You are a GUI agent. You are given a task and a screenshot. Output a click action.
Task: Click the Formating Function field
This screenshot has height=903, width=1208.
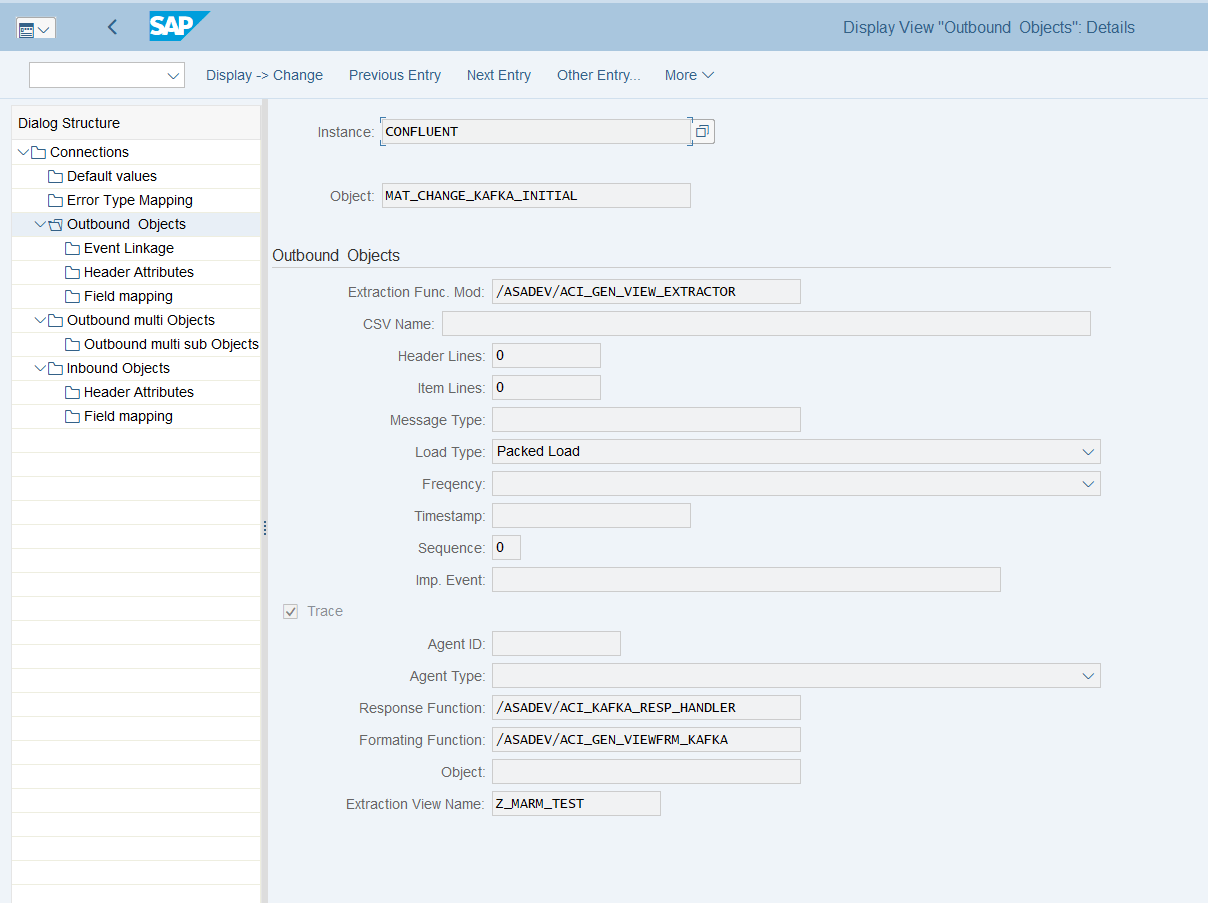point(646,740)
